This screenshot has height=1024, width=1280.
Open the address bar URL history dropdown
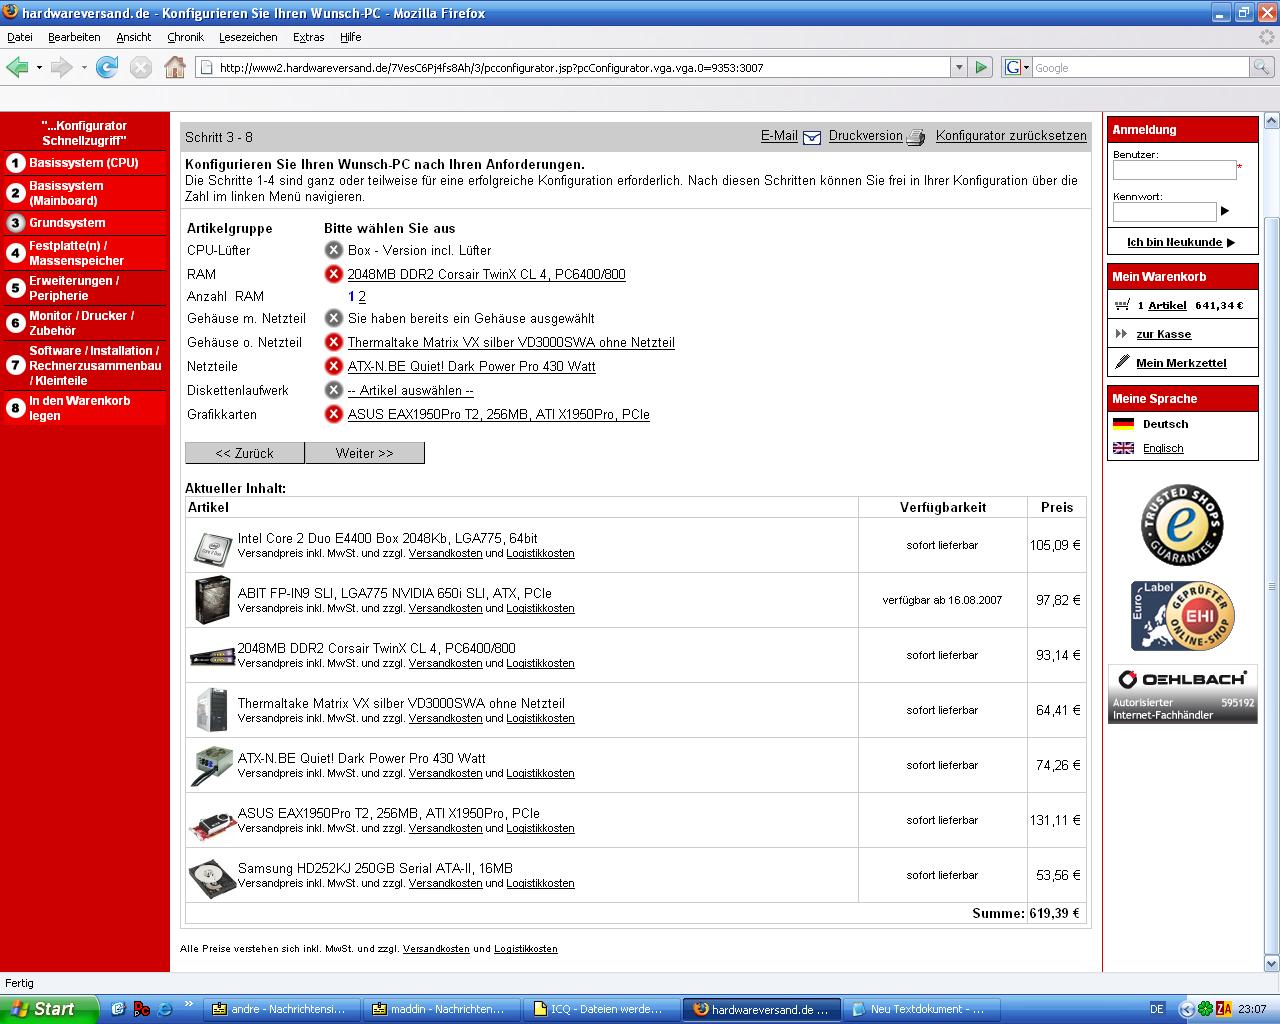tap(959, 67)
